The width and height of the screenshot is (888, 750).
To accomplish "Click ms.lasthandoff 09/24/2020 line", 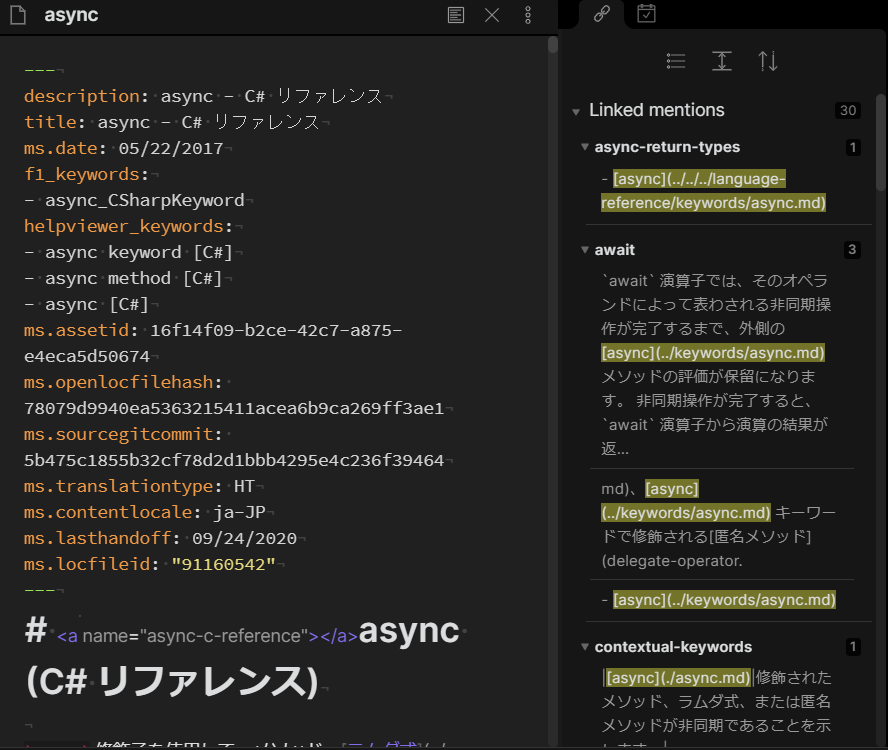I will 160,539.
